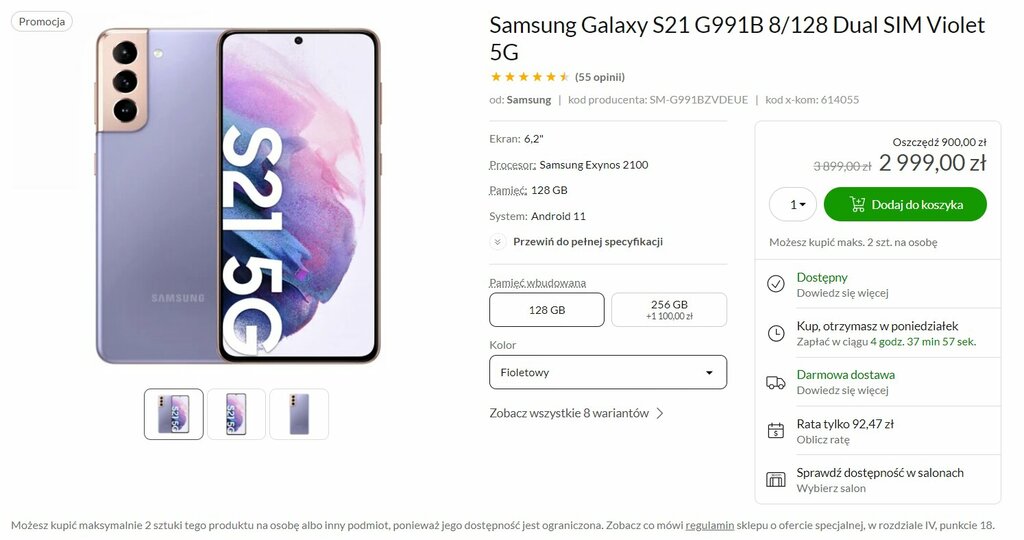Click the Samsung manufacturer link
The height and width of the screenshot is (540, 1024).
coord(529,100)
